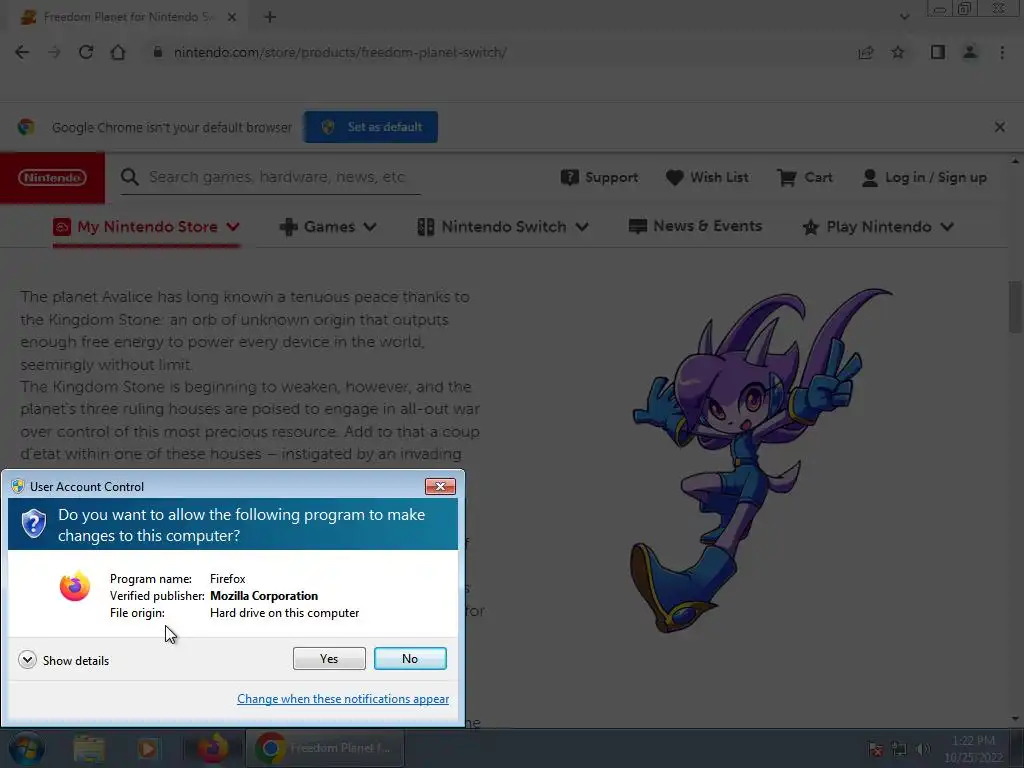1024x768 pixels.
Task: Open a new Chrome tab
Action: click(270, 17)
